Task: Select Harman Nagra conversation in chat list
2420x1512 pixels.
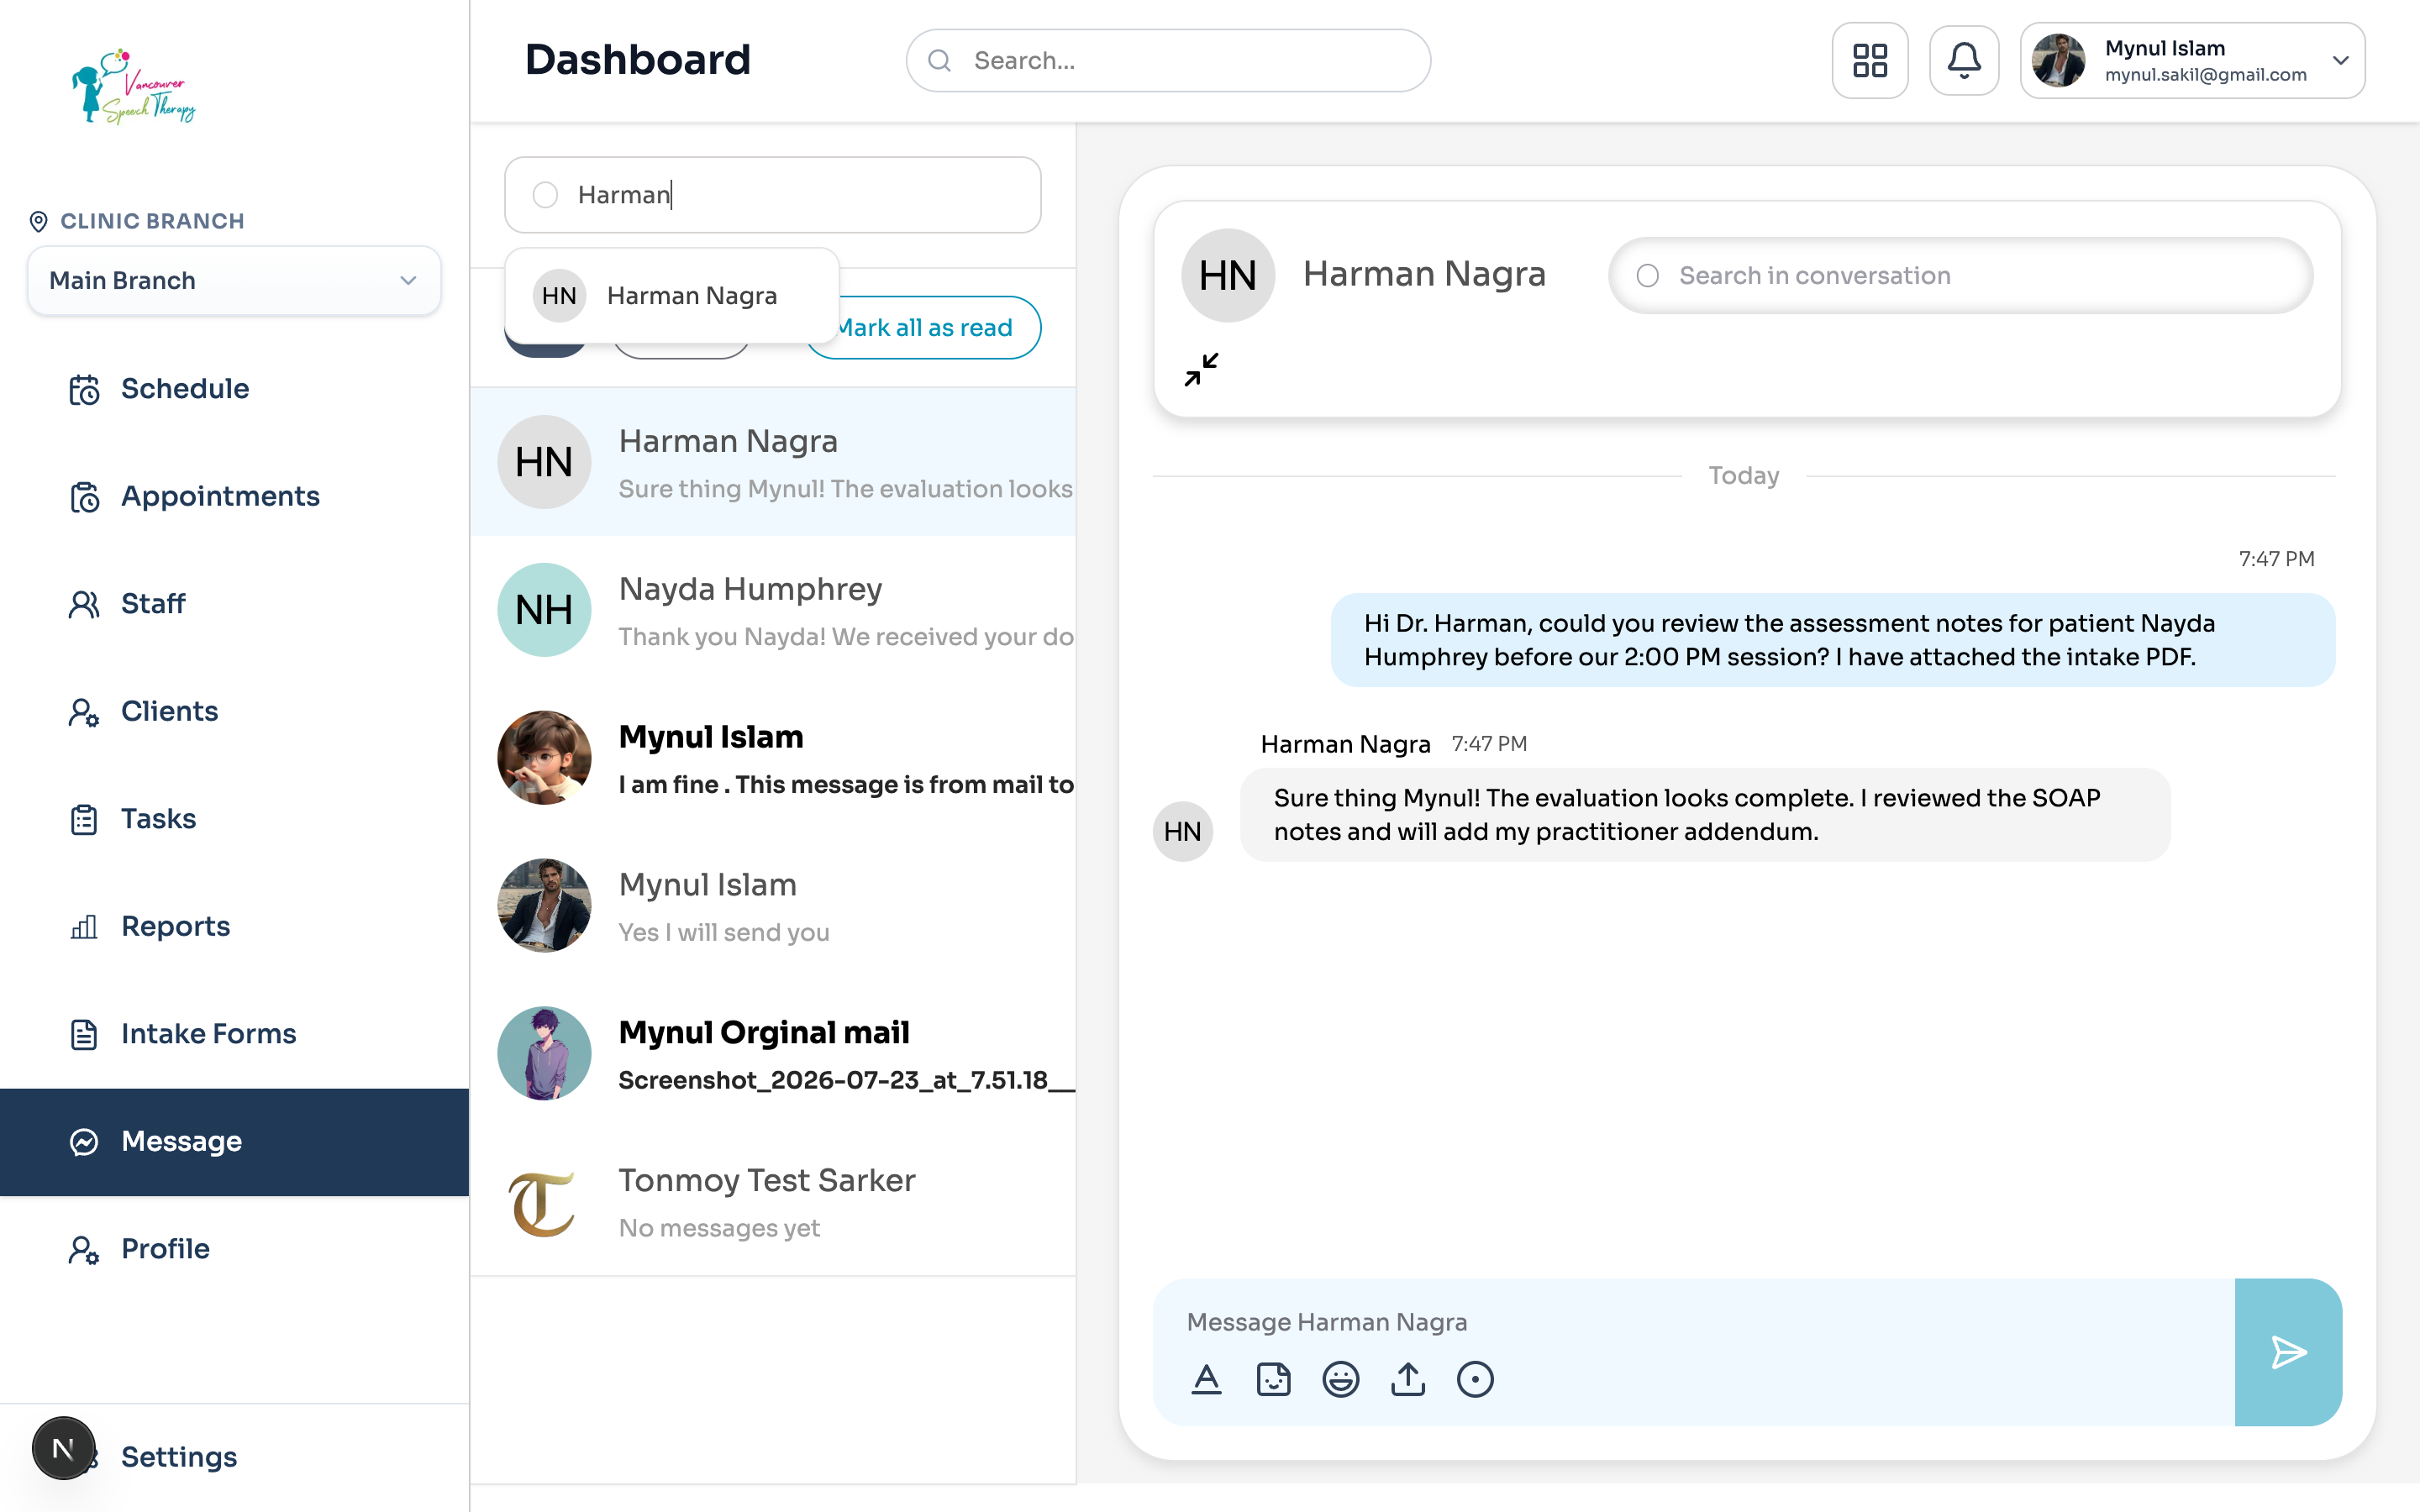Action: (774, 462)
